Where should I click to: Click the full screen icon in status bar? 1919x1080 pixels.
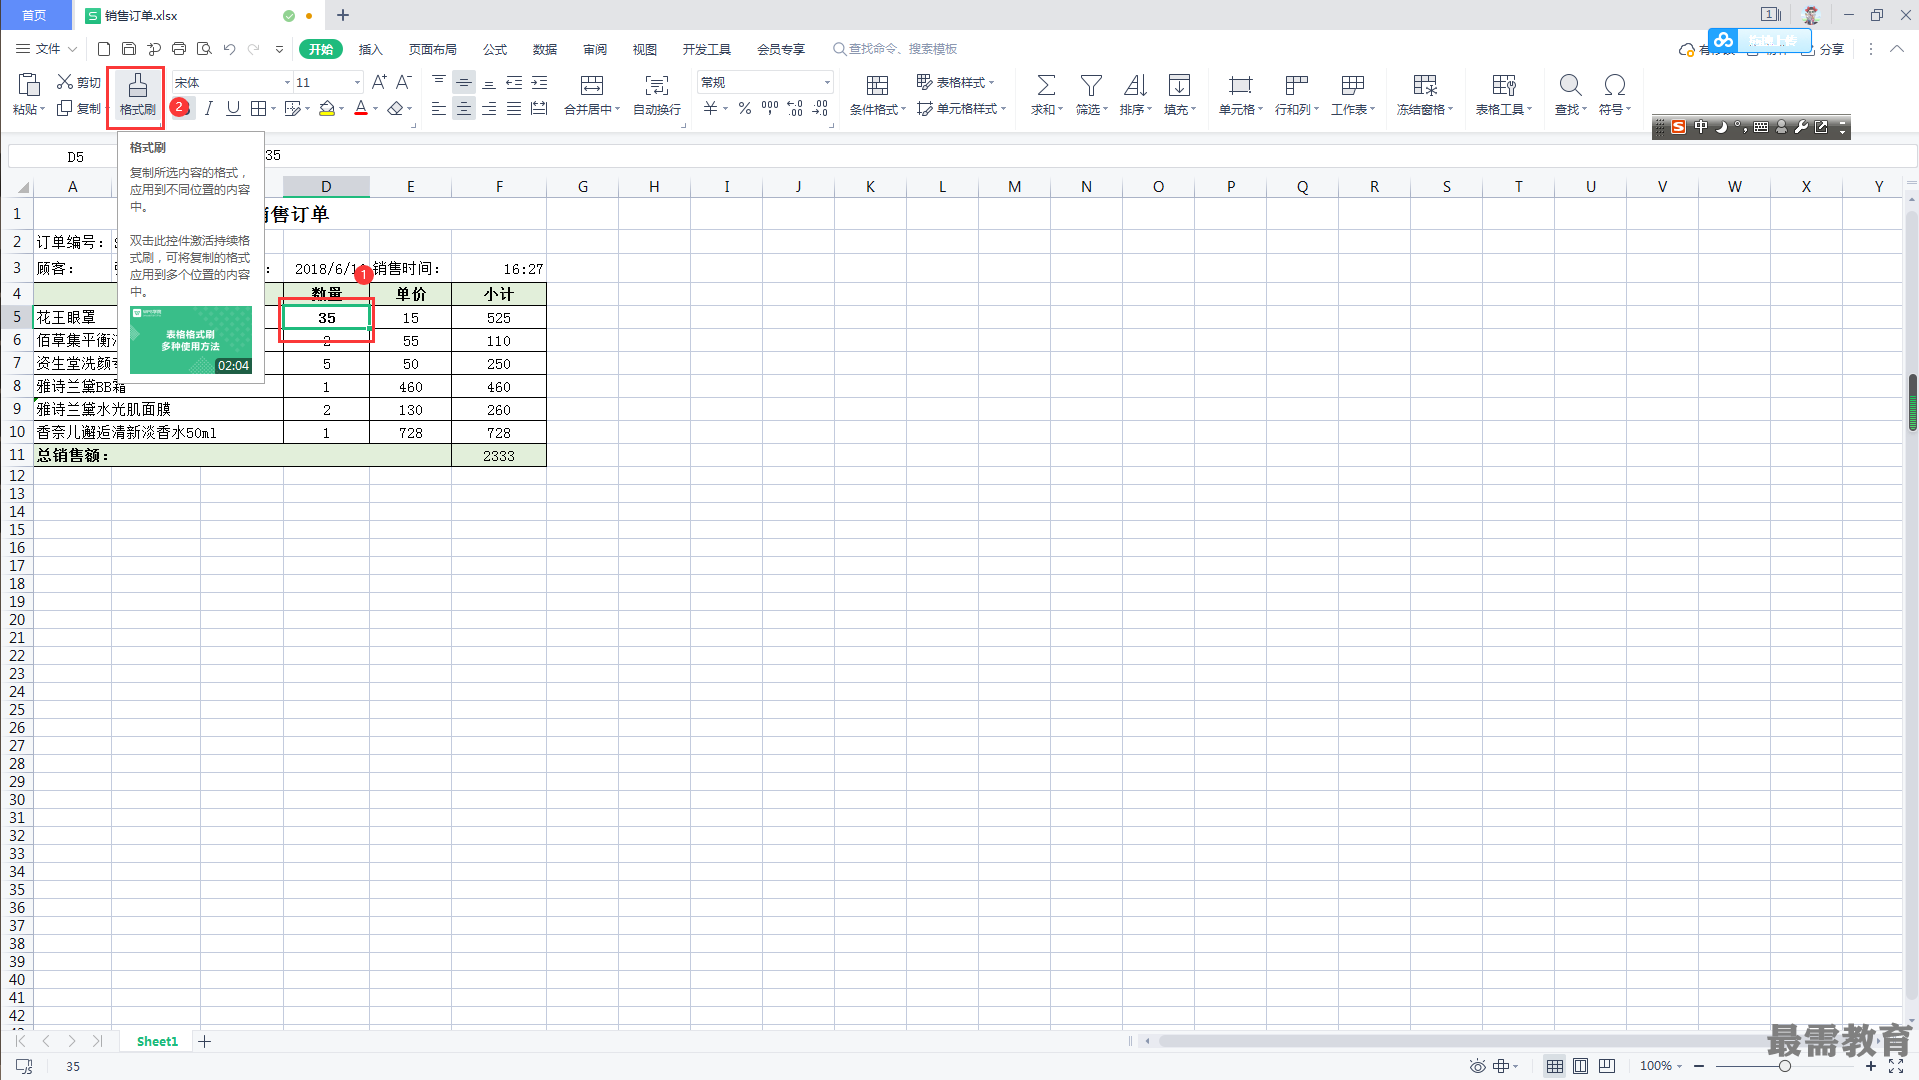[x=1896, y=1066]
